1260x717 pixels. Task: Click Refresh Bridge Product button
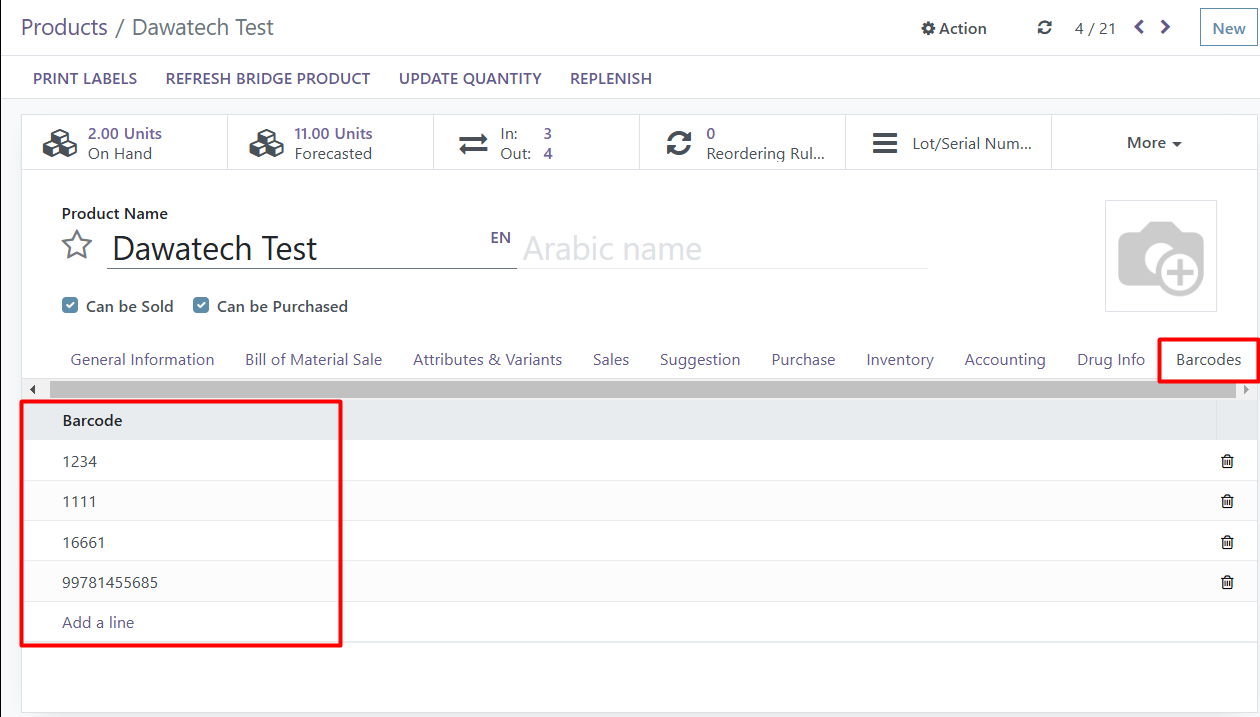click(x=268, y=78)
